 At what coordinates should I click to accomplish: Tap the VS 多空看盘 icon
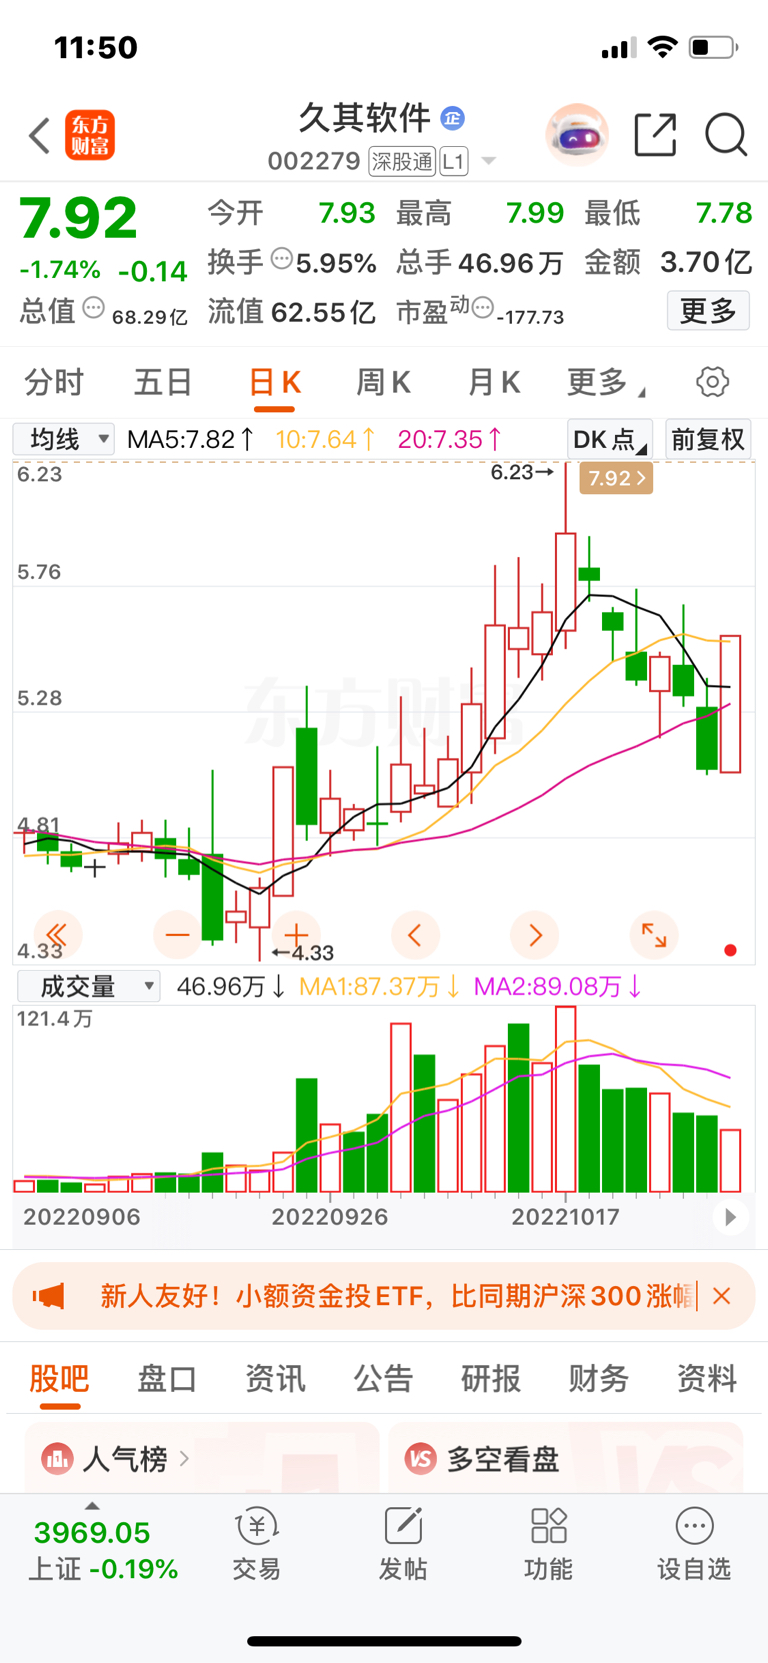pos(421,1459)
